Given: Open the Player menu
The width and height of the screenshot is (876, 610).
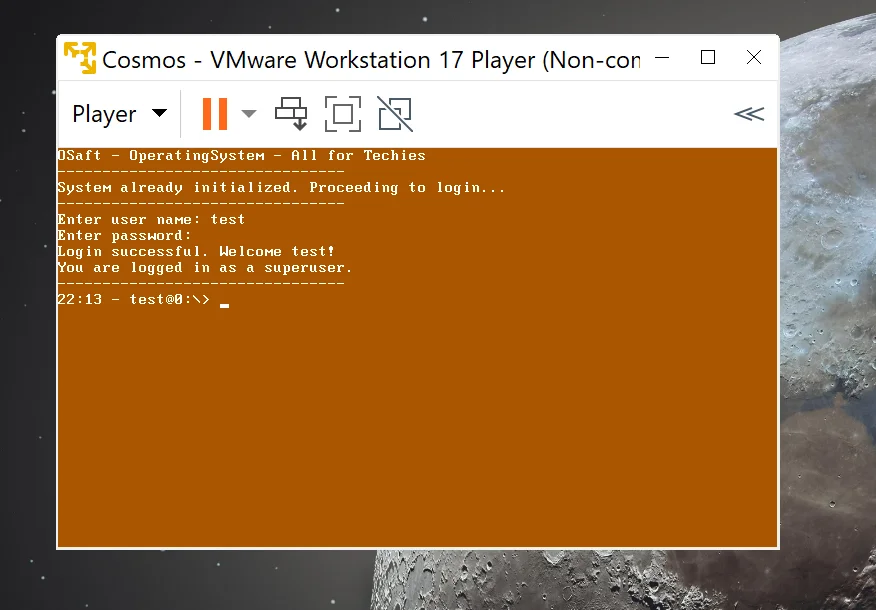Looking at the screenshot, I should (x=120, y=114).
